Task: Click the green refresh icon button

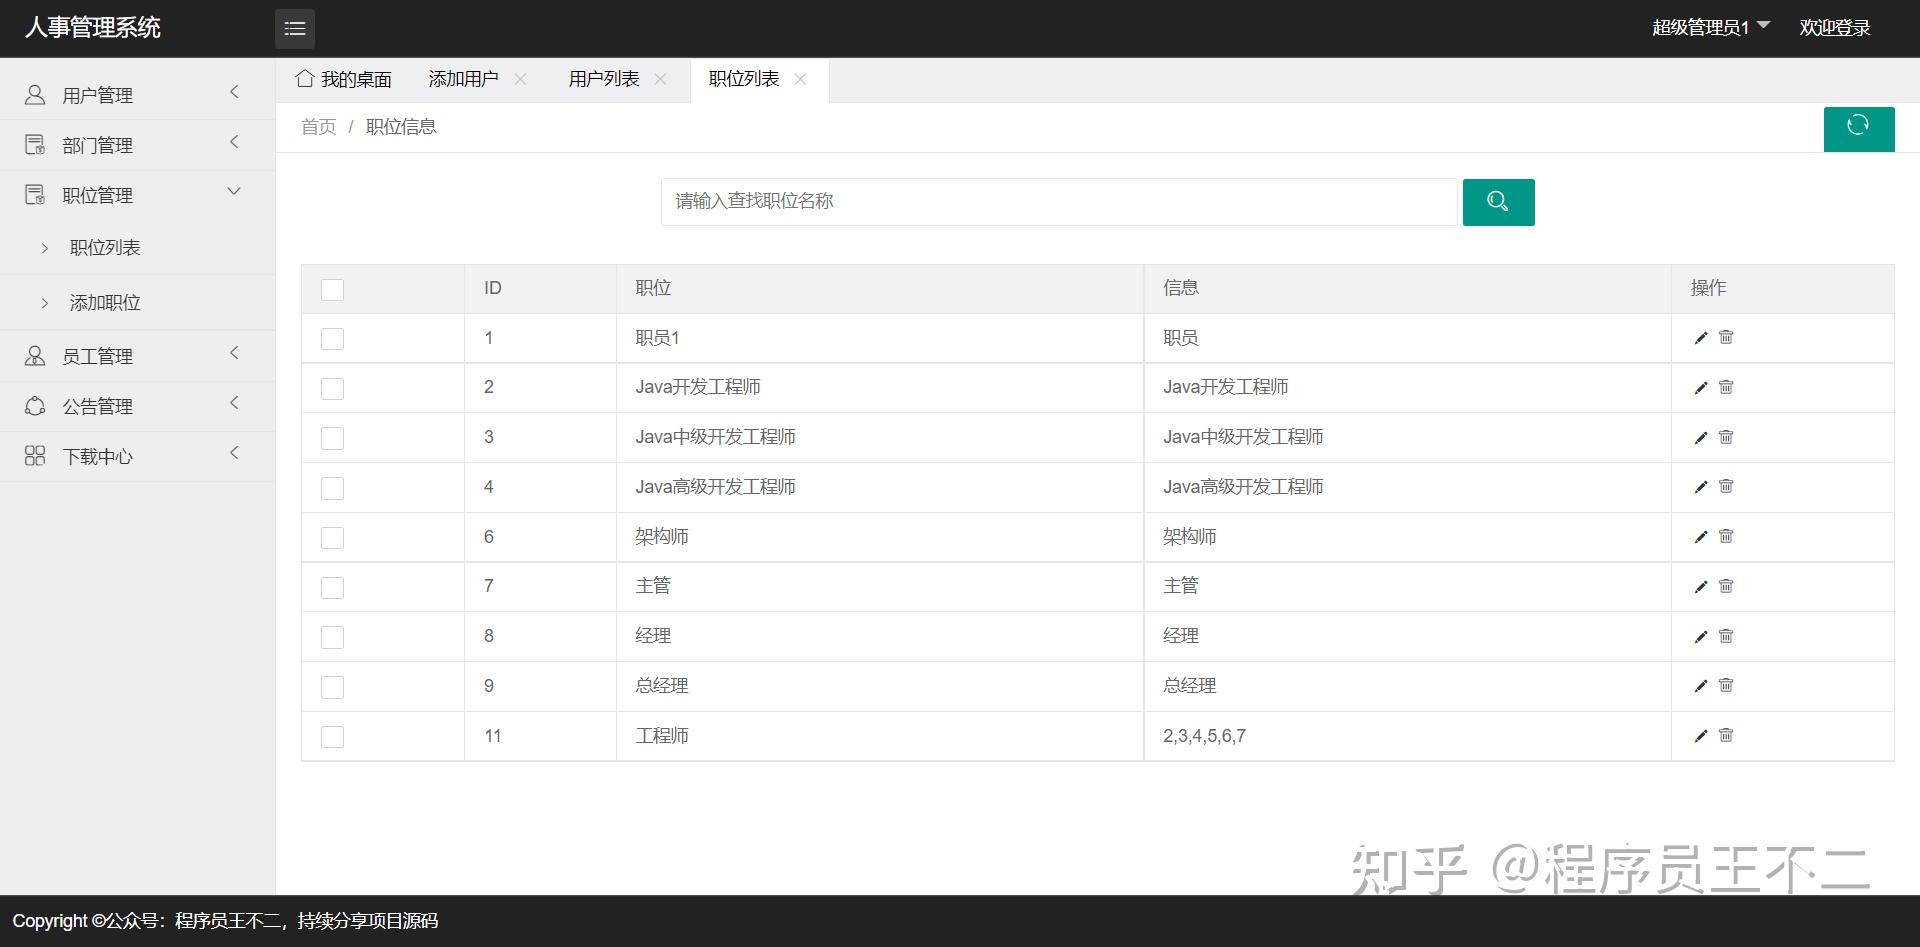Action: click(x=1858, y=128)
